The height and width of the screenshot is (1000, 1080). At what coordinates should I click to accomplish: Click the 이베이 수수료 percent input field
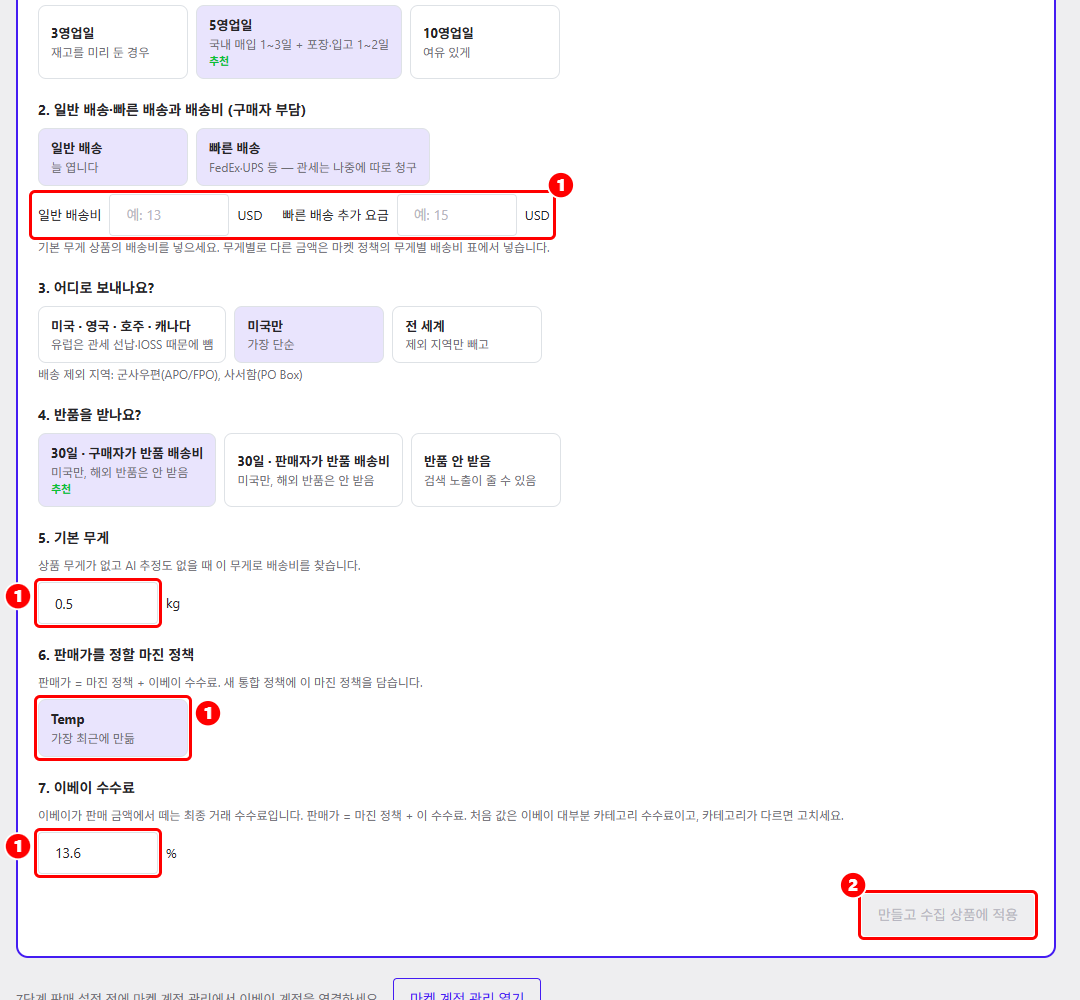(98, 853)
